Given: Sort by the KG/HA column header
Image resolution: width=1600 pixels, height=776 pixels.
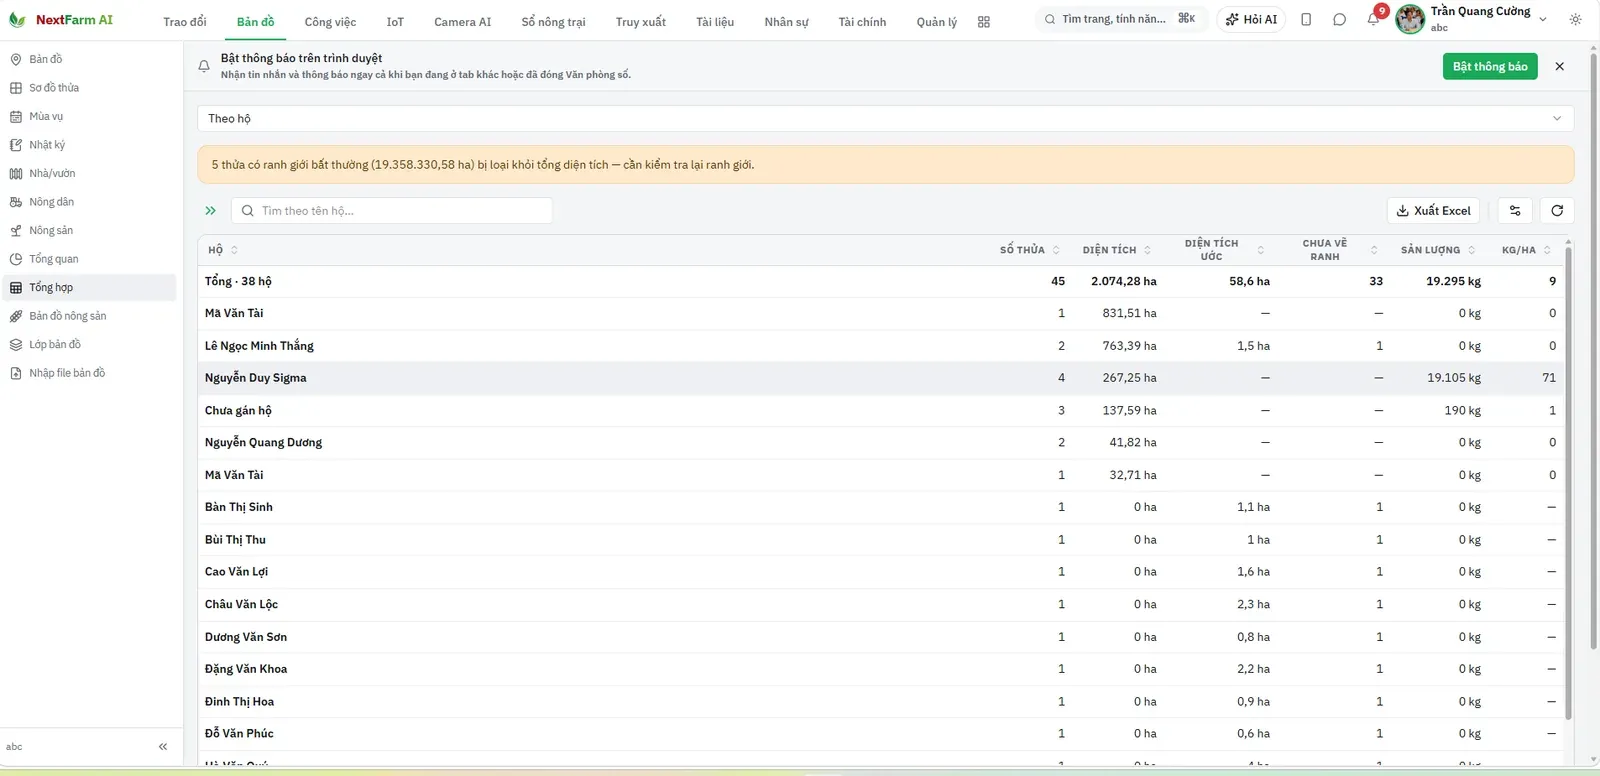Looking at the screenshot, I should (x=1526, y=250).
